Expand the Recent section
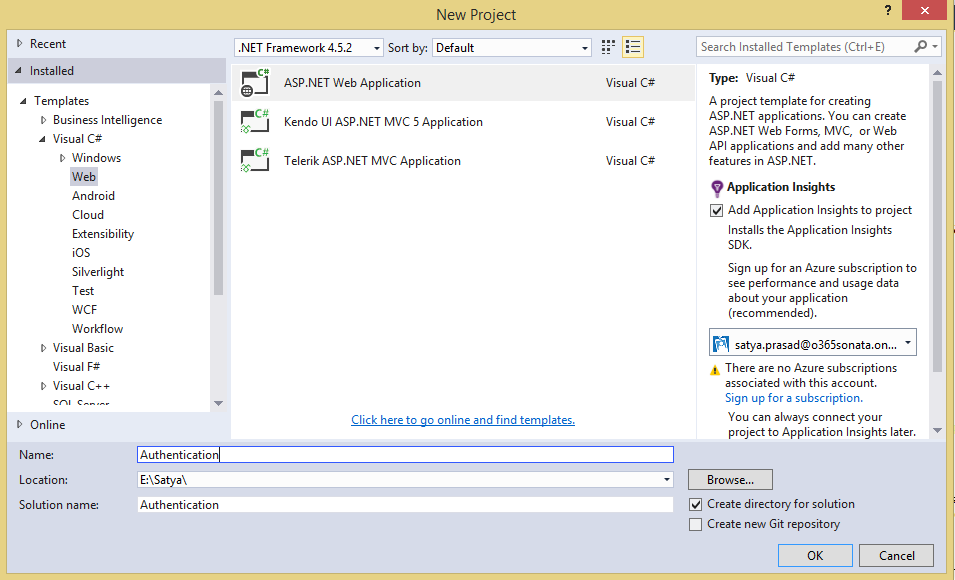The image size is (955, 580). click(19, 43)
